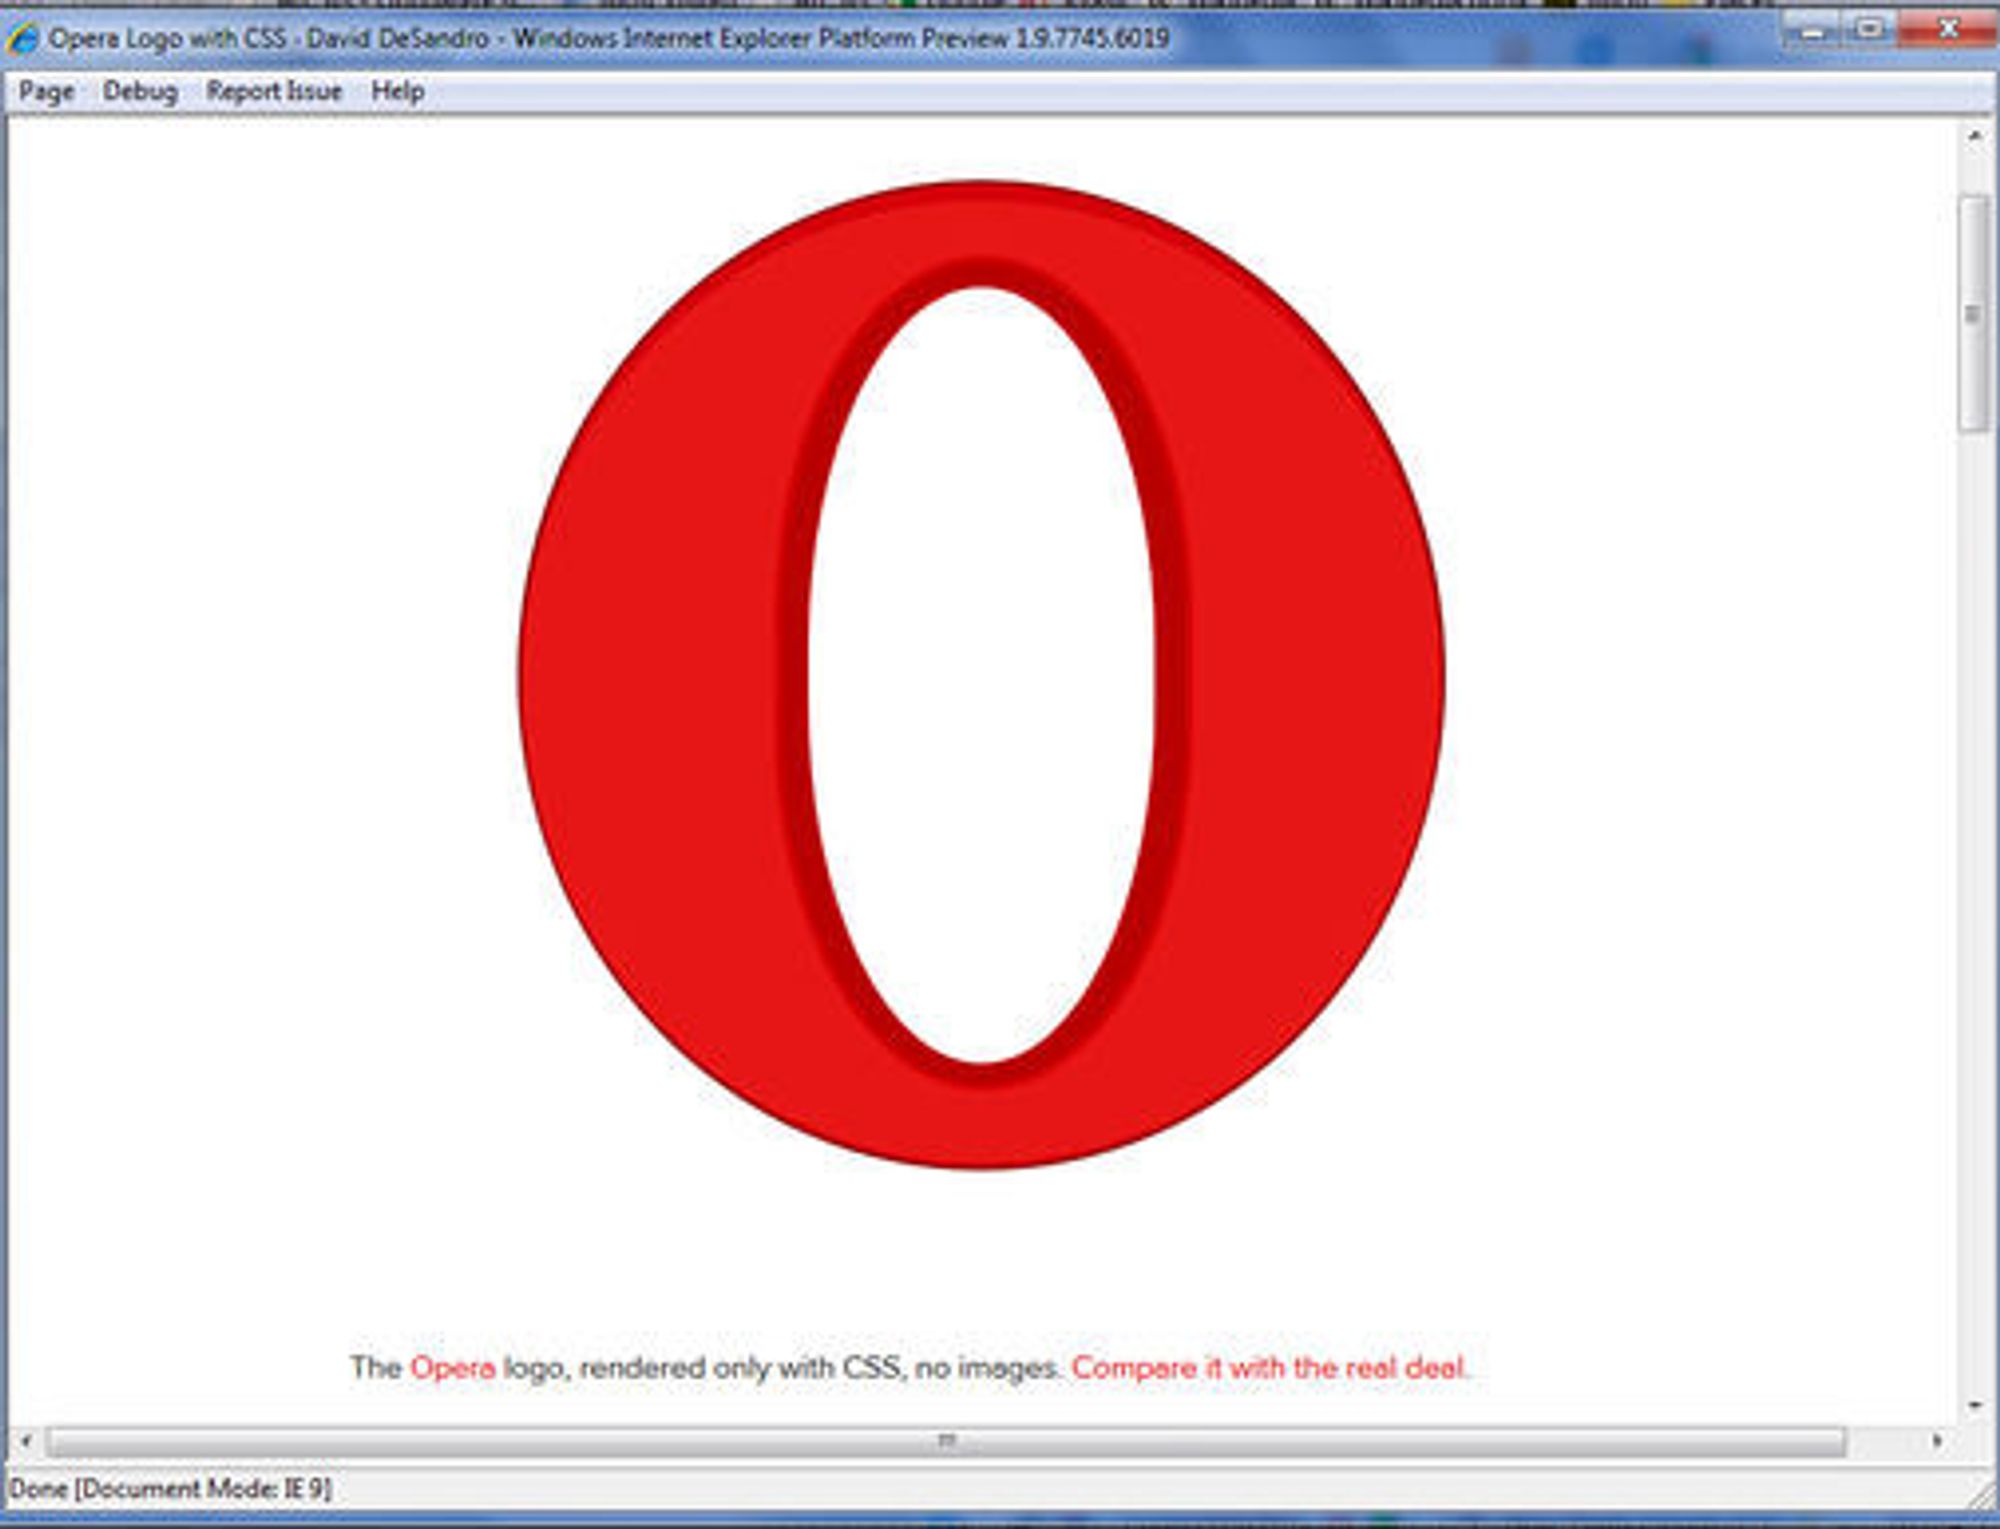Open the Page menu
This screenshot has height=1529, width=2000.
pos(46,92)
